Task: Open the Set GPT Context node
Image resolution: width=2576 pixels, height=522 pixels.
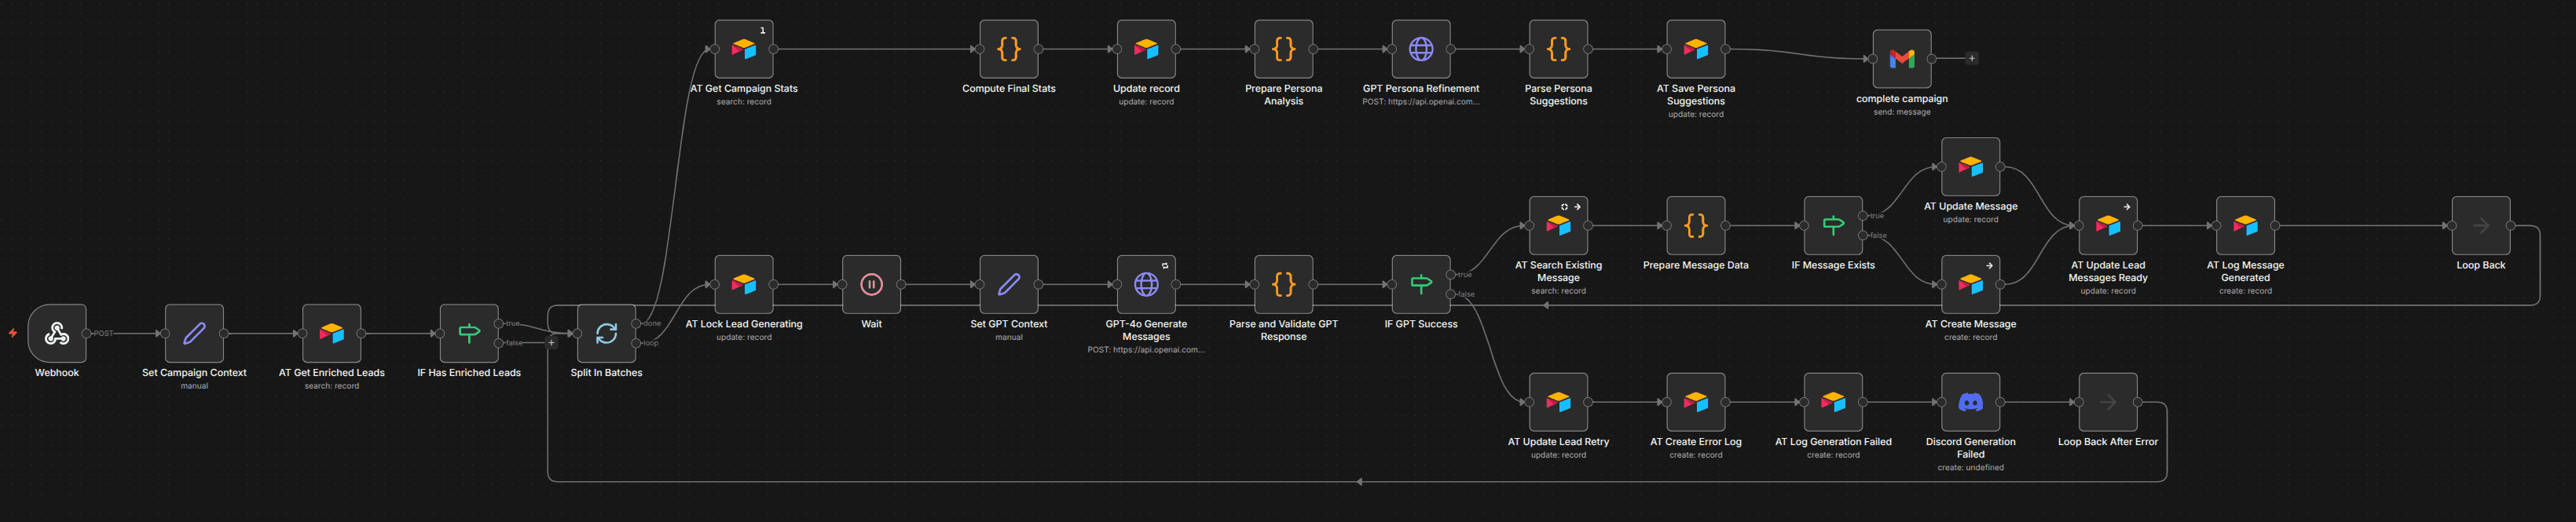Action: coord(1009,284)
